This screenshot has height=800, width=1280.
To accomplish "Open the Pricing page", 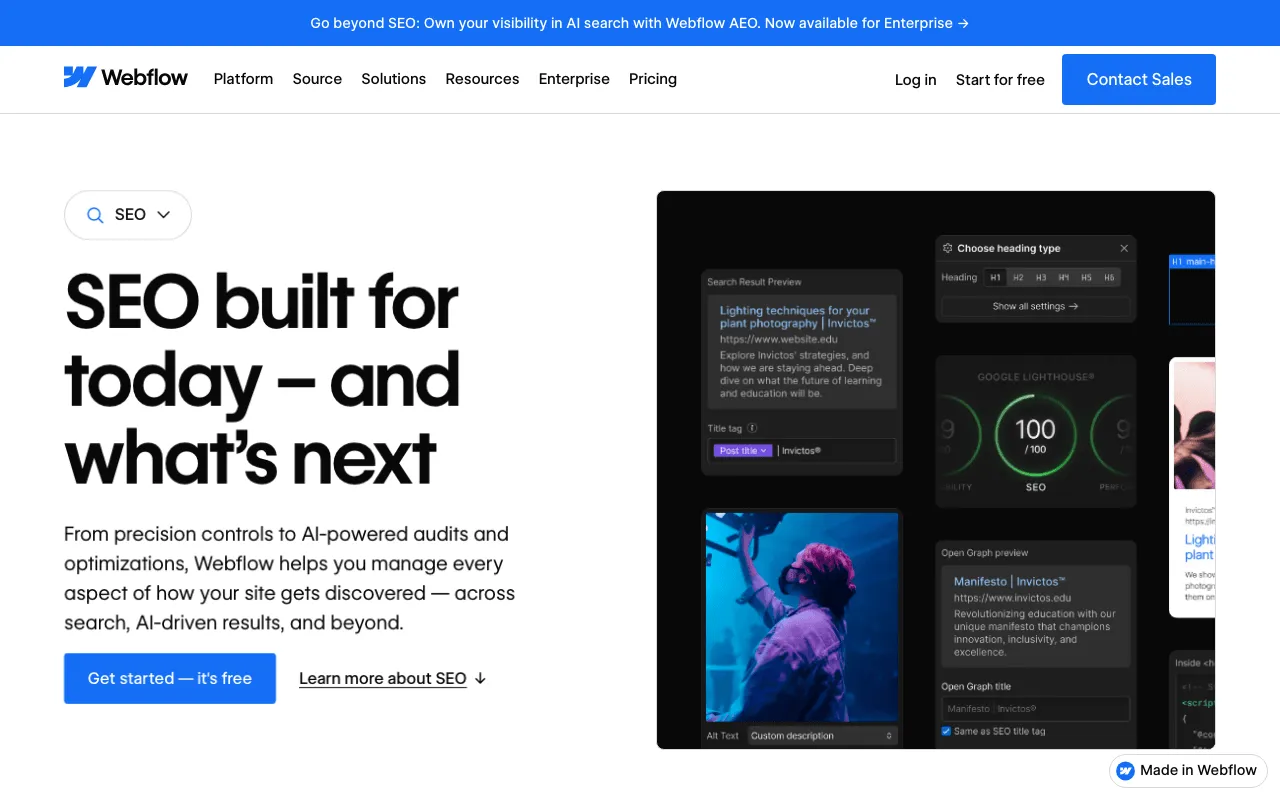I will coord(653,79).
